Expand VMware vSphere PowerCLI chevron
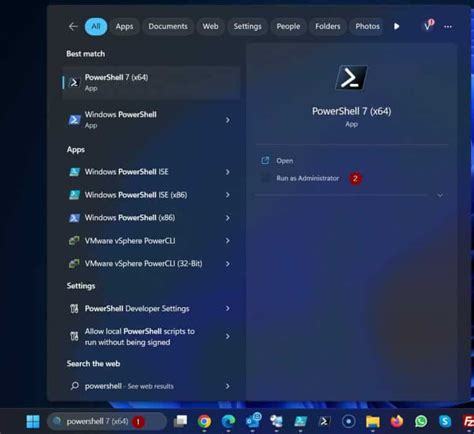This screenshot has height=434, width=474. pos(228,241)
